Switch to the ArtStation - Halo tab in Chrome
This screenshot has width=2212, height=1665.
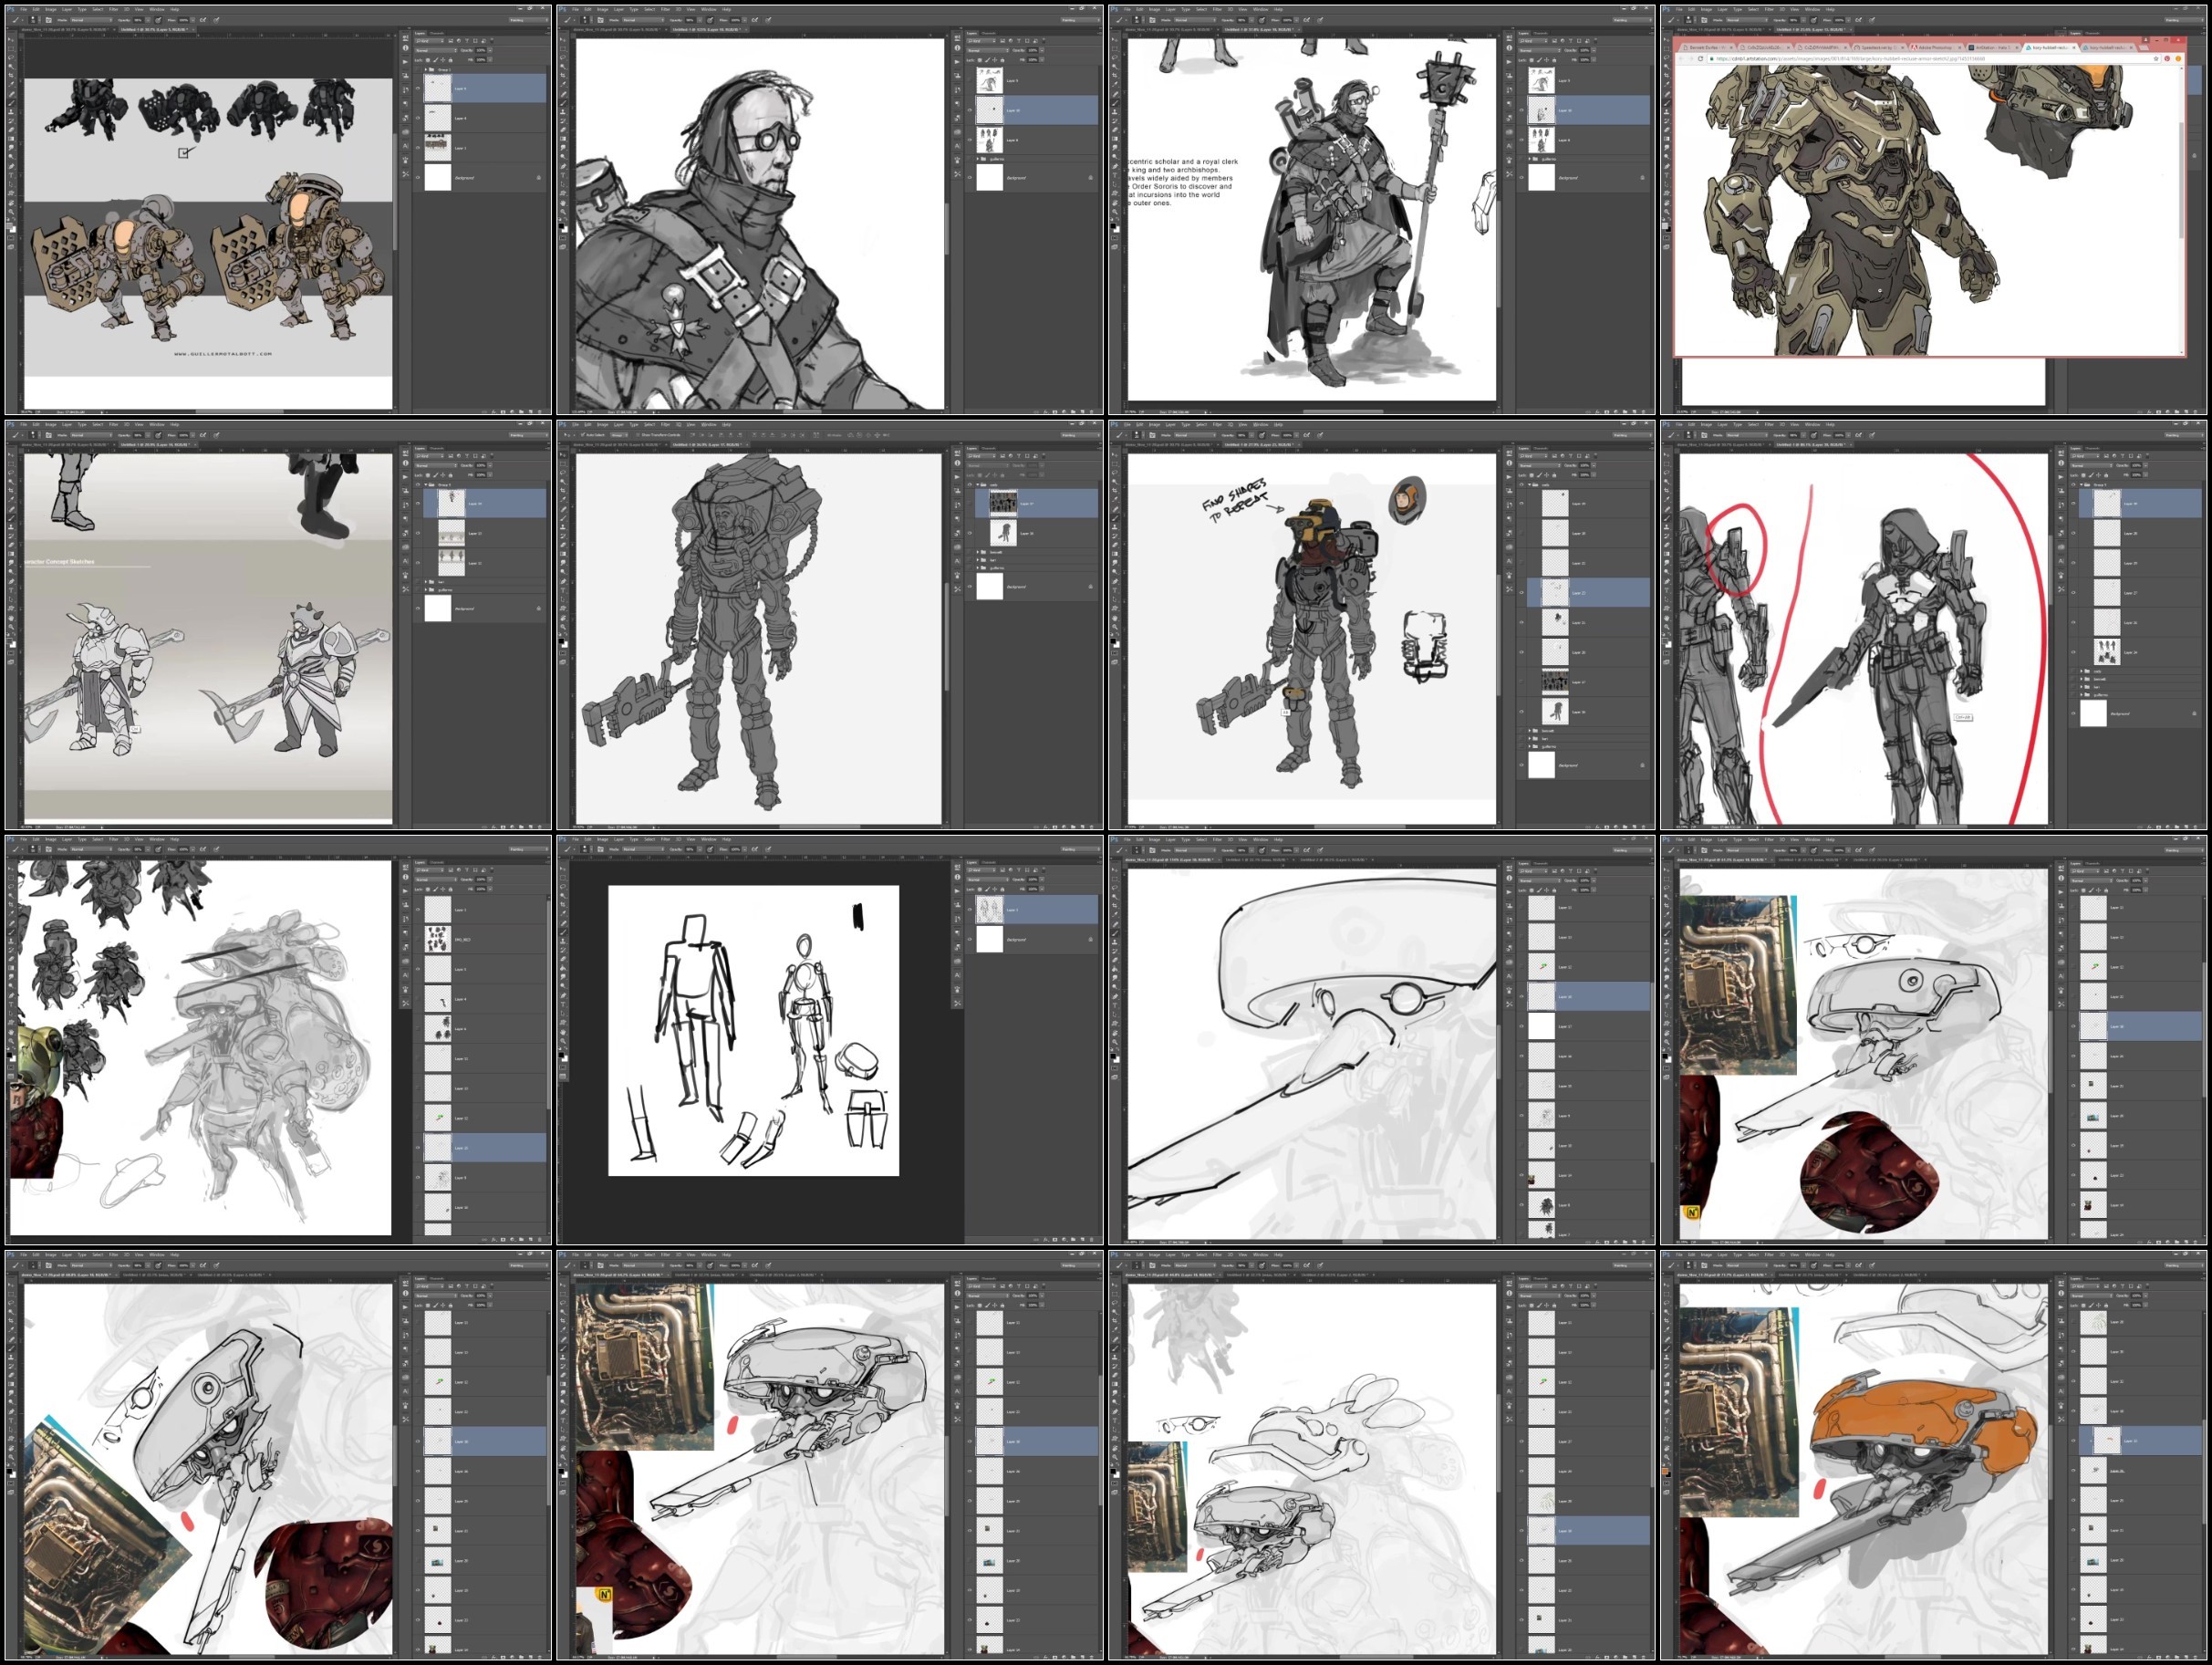[1993, 48]
